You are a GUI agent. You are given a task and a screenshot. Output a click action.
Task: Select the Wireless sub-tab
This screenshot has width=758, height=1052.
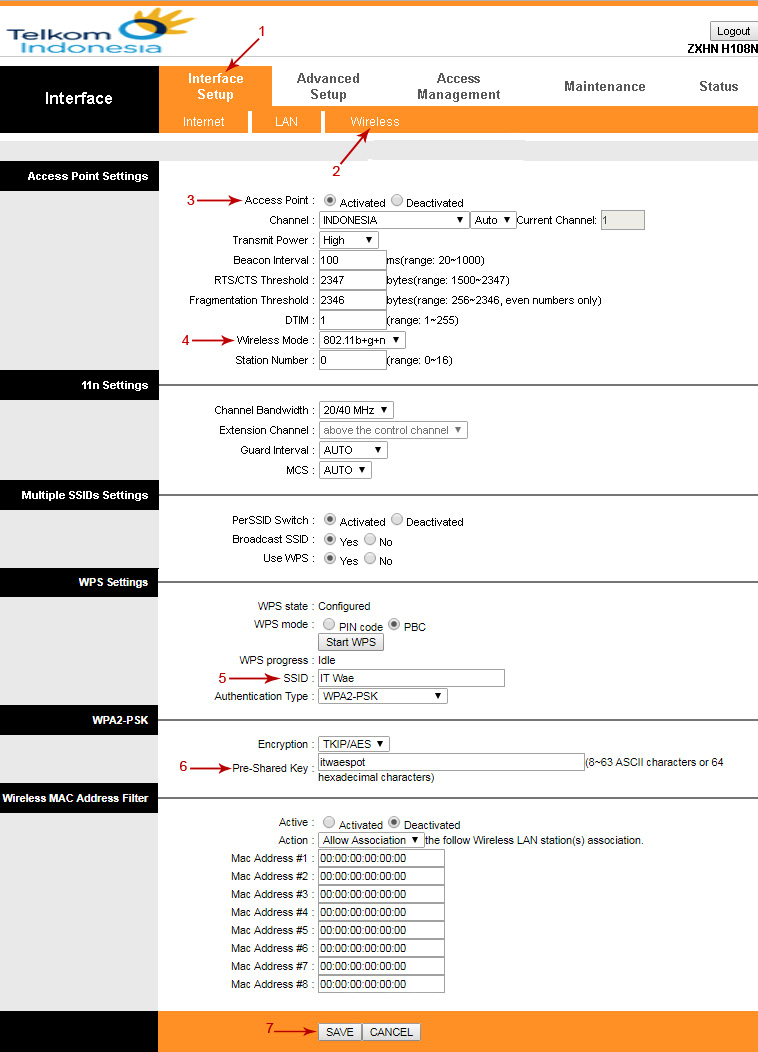click(x=374, y=121)
